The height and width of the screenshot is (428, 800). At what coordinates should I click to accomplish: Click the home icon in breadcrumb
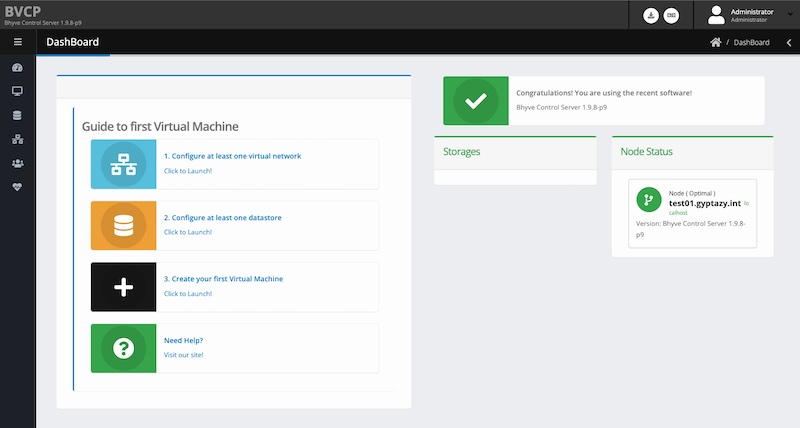tap(715, 42)
